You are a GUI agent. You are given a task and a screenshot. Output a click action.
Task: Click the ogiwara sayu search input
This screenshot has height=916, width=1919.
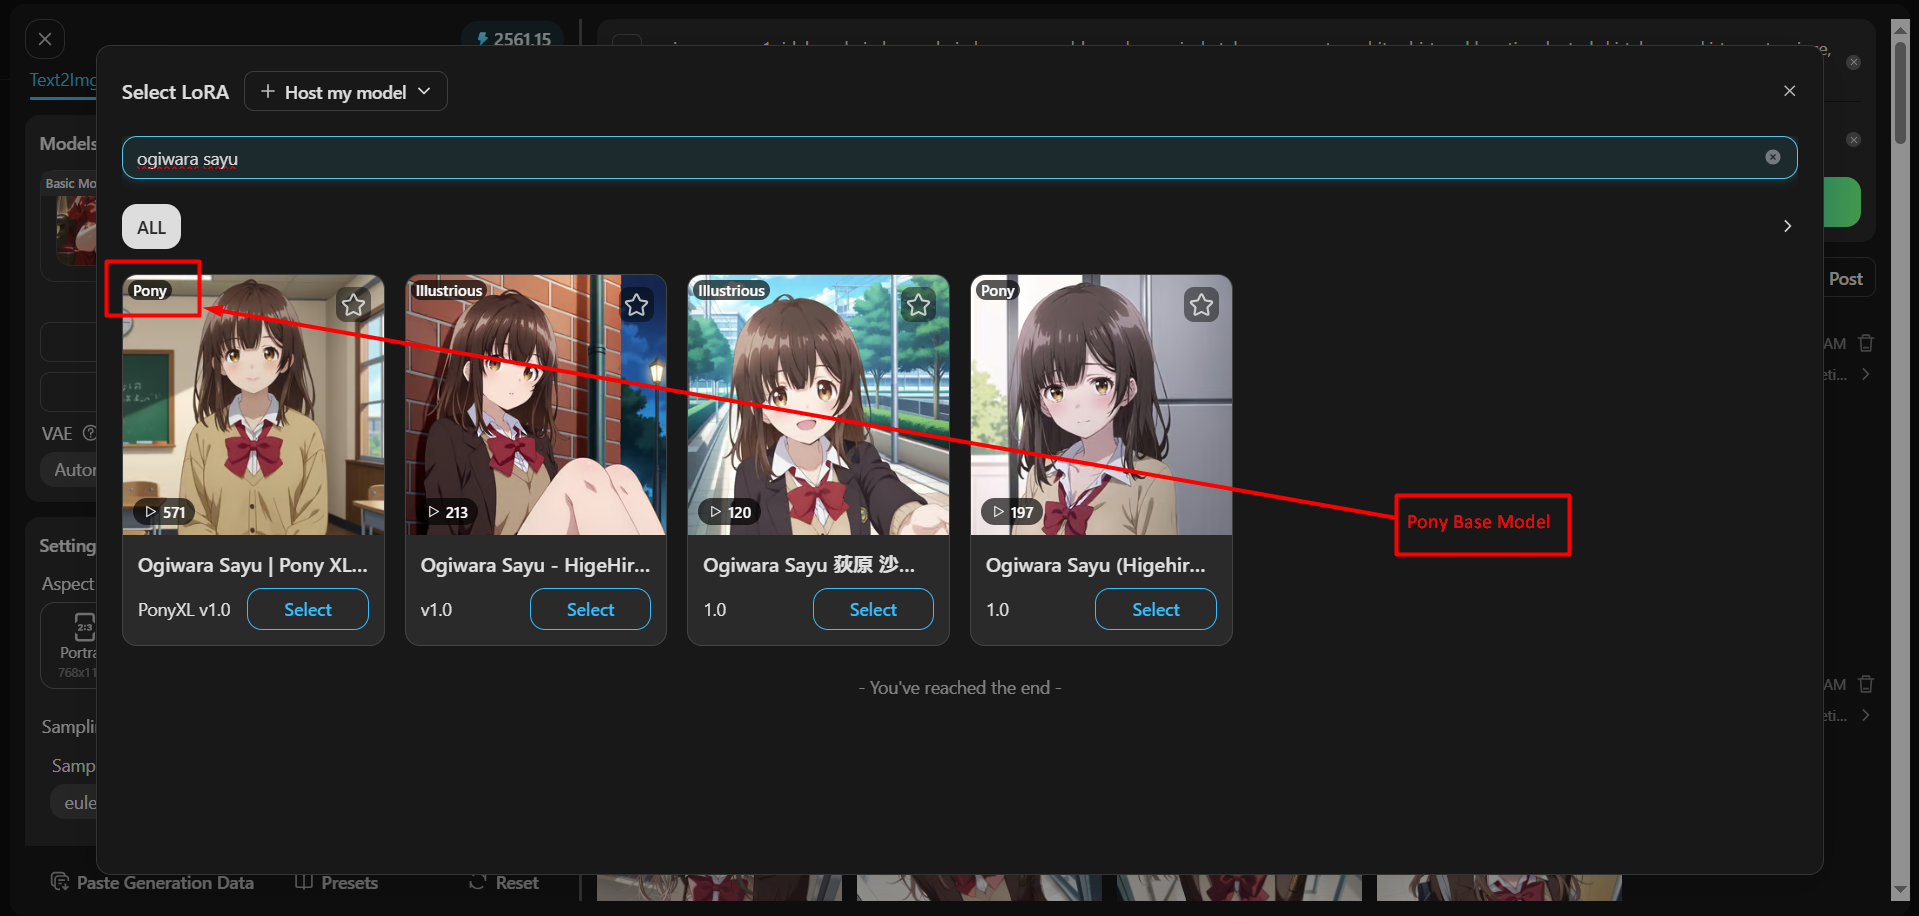click(x=959, y=158)
